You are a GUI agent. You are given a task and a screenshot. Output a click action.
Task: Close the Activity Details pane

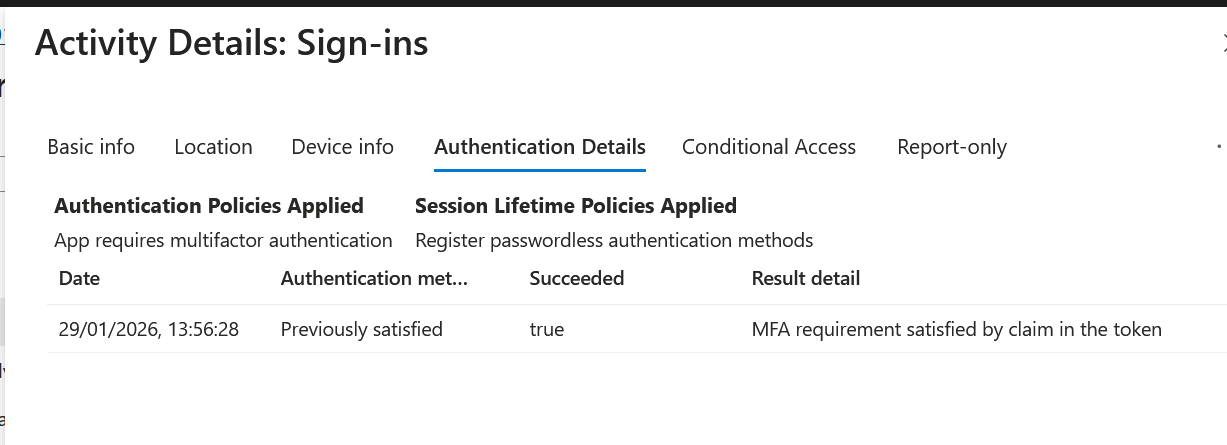1223,42
